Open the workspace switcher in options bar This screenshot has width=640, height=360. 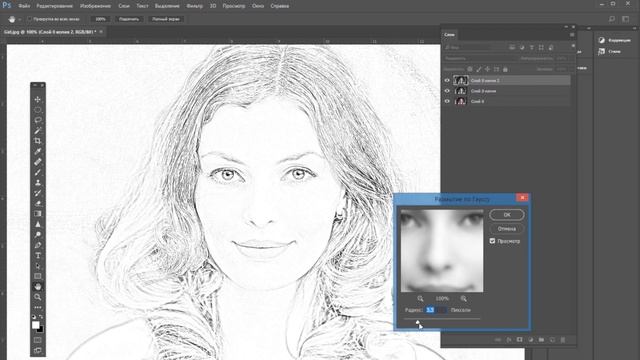pyautogui.click(x=626, y=19)
